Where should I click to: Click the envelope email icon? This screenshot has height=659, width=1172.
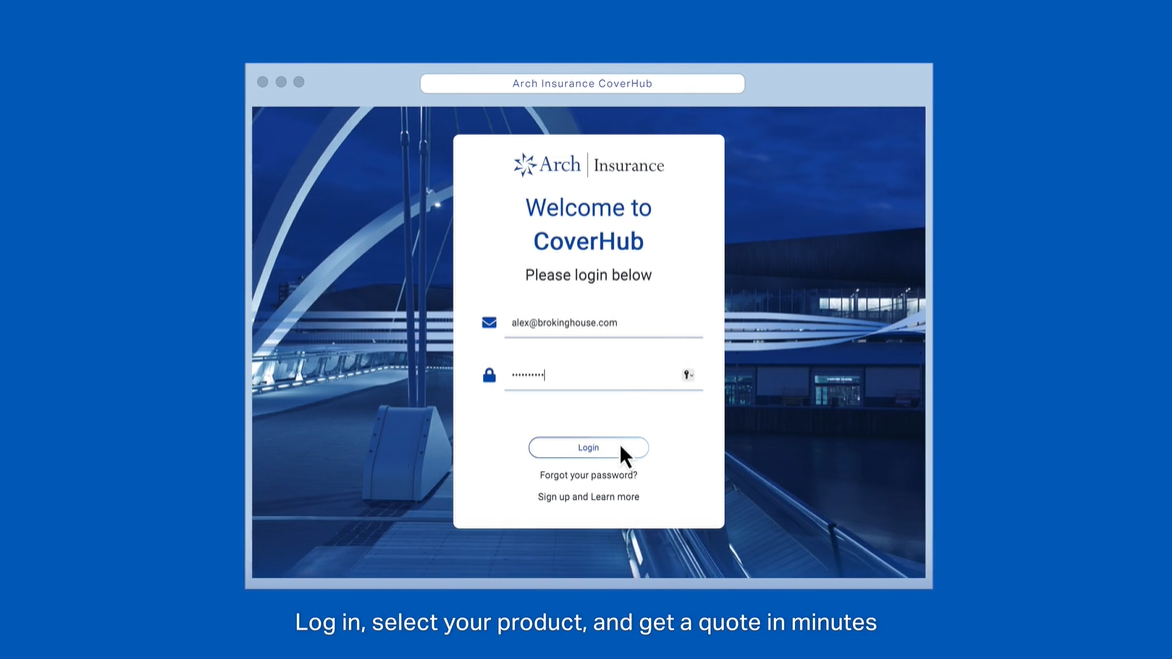(x=489, y=323)
